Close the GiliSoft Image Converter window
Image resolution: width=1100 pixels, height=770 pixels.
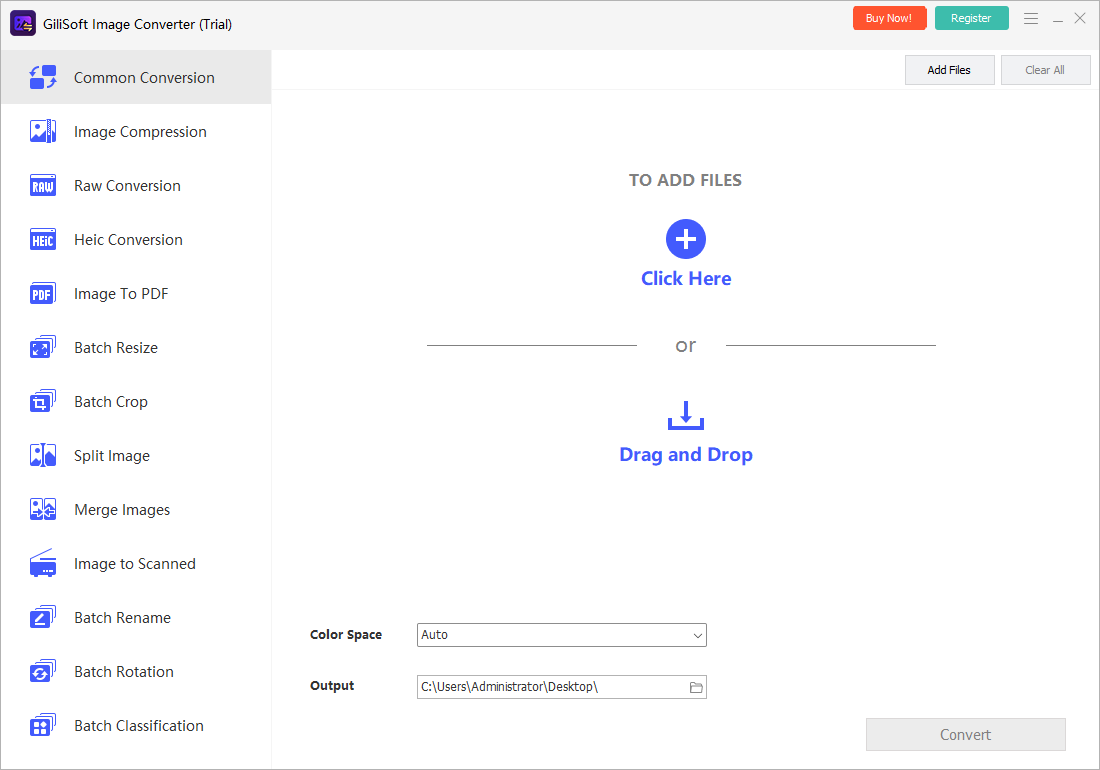click(x=1080, y=18)
